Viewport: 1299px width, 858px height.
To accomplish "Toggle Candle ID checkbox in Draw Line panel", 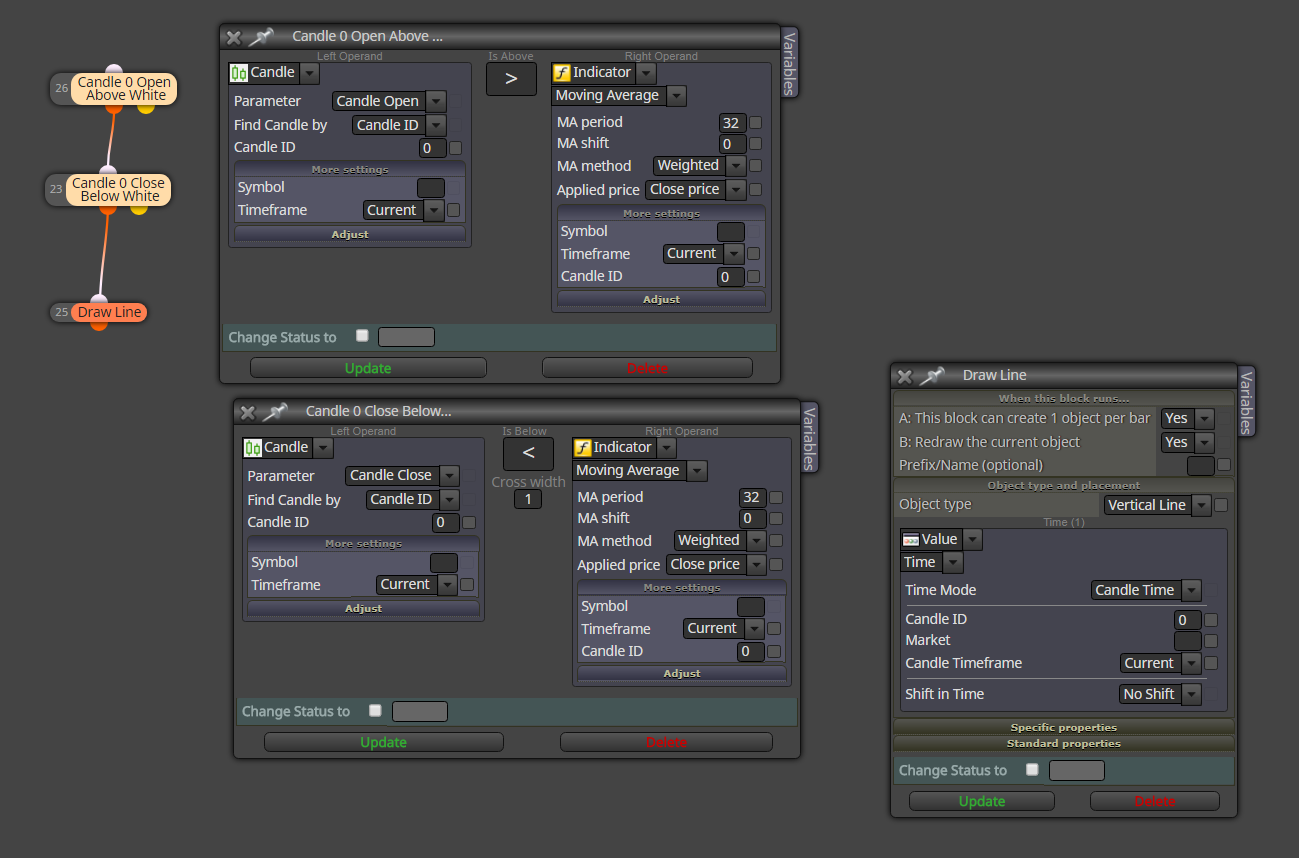I will coord(1211,620).
